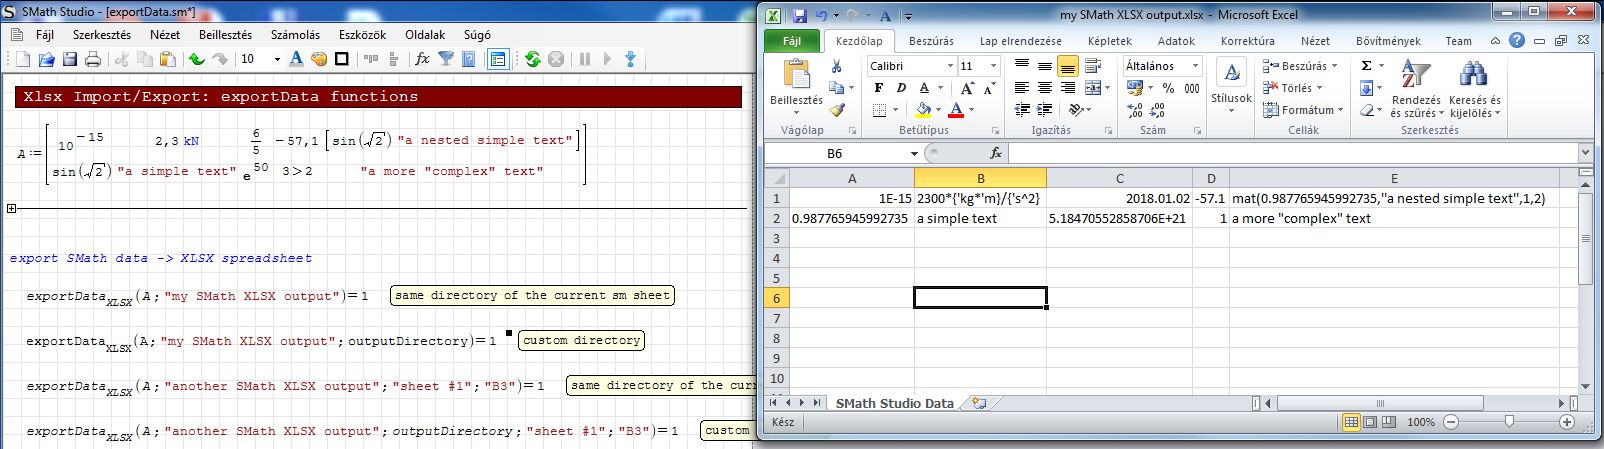1604x449 pixels.
Task: Click the SMath save diskette icon
Action: [70, 59]
